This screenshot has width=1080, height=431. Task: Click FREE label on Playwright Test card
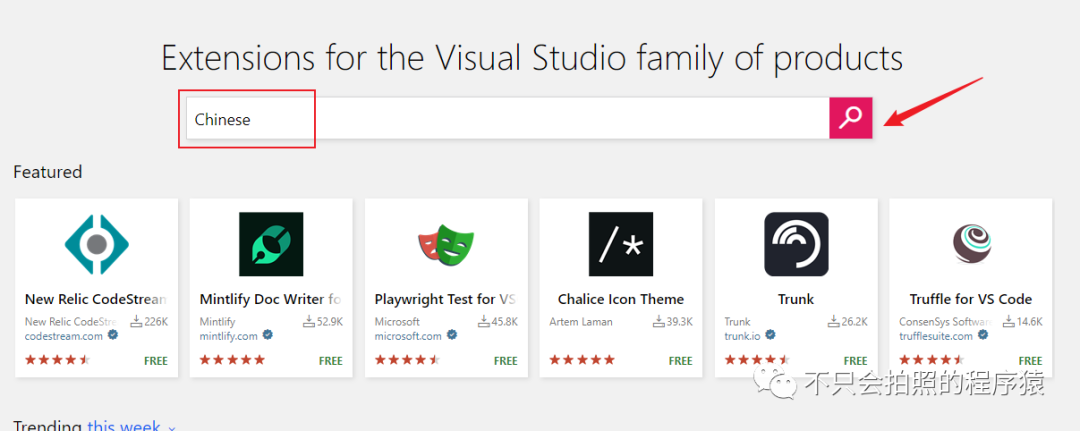point(506,361)
